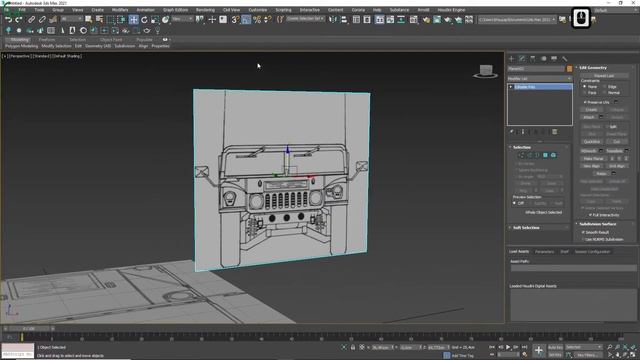Click the Make Planar button

pos(593,158)
